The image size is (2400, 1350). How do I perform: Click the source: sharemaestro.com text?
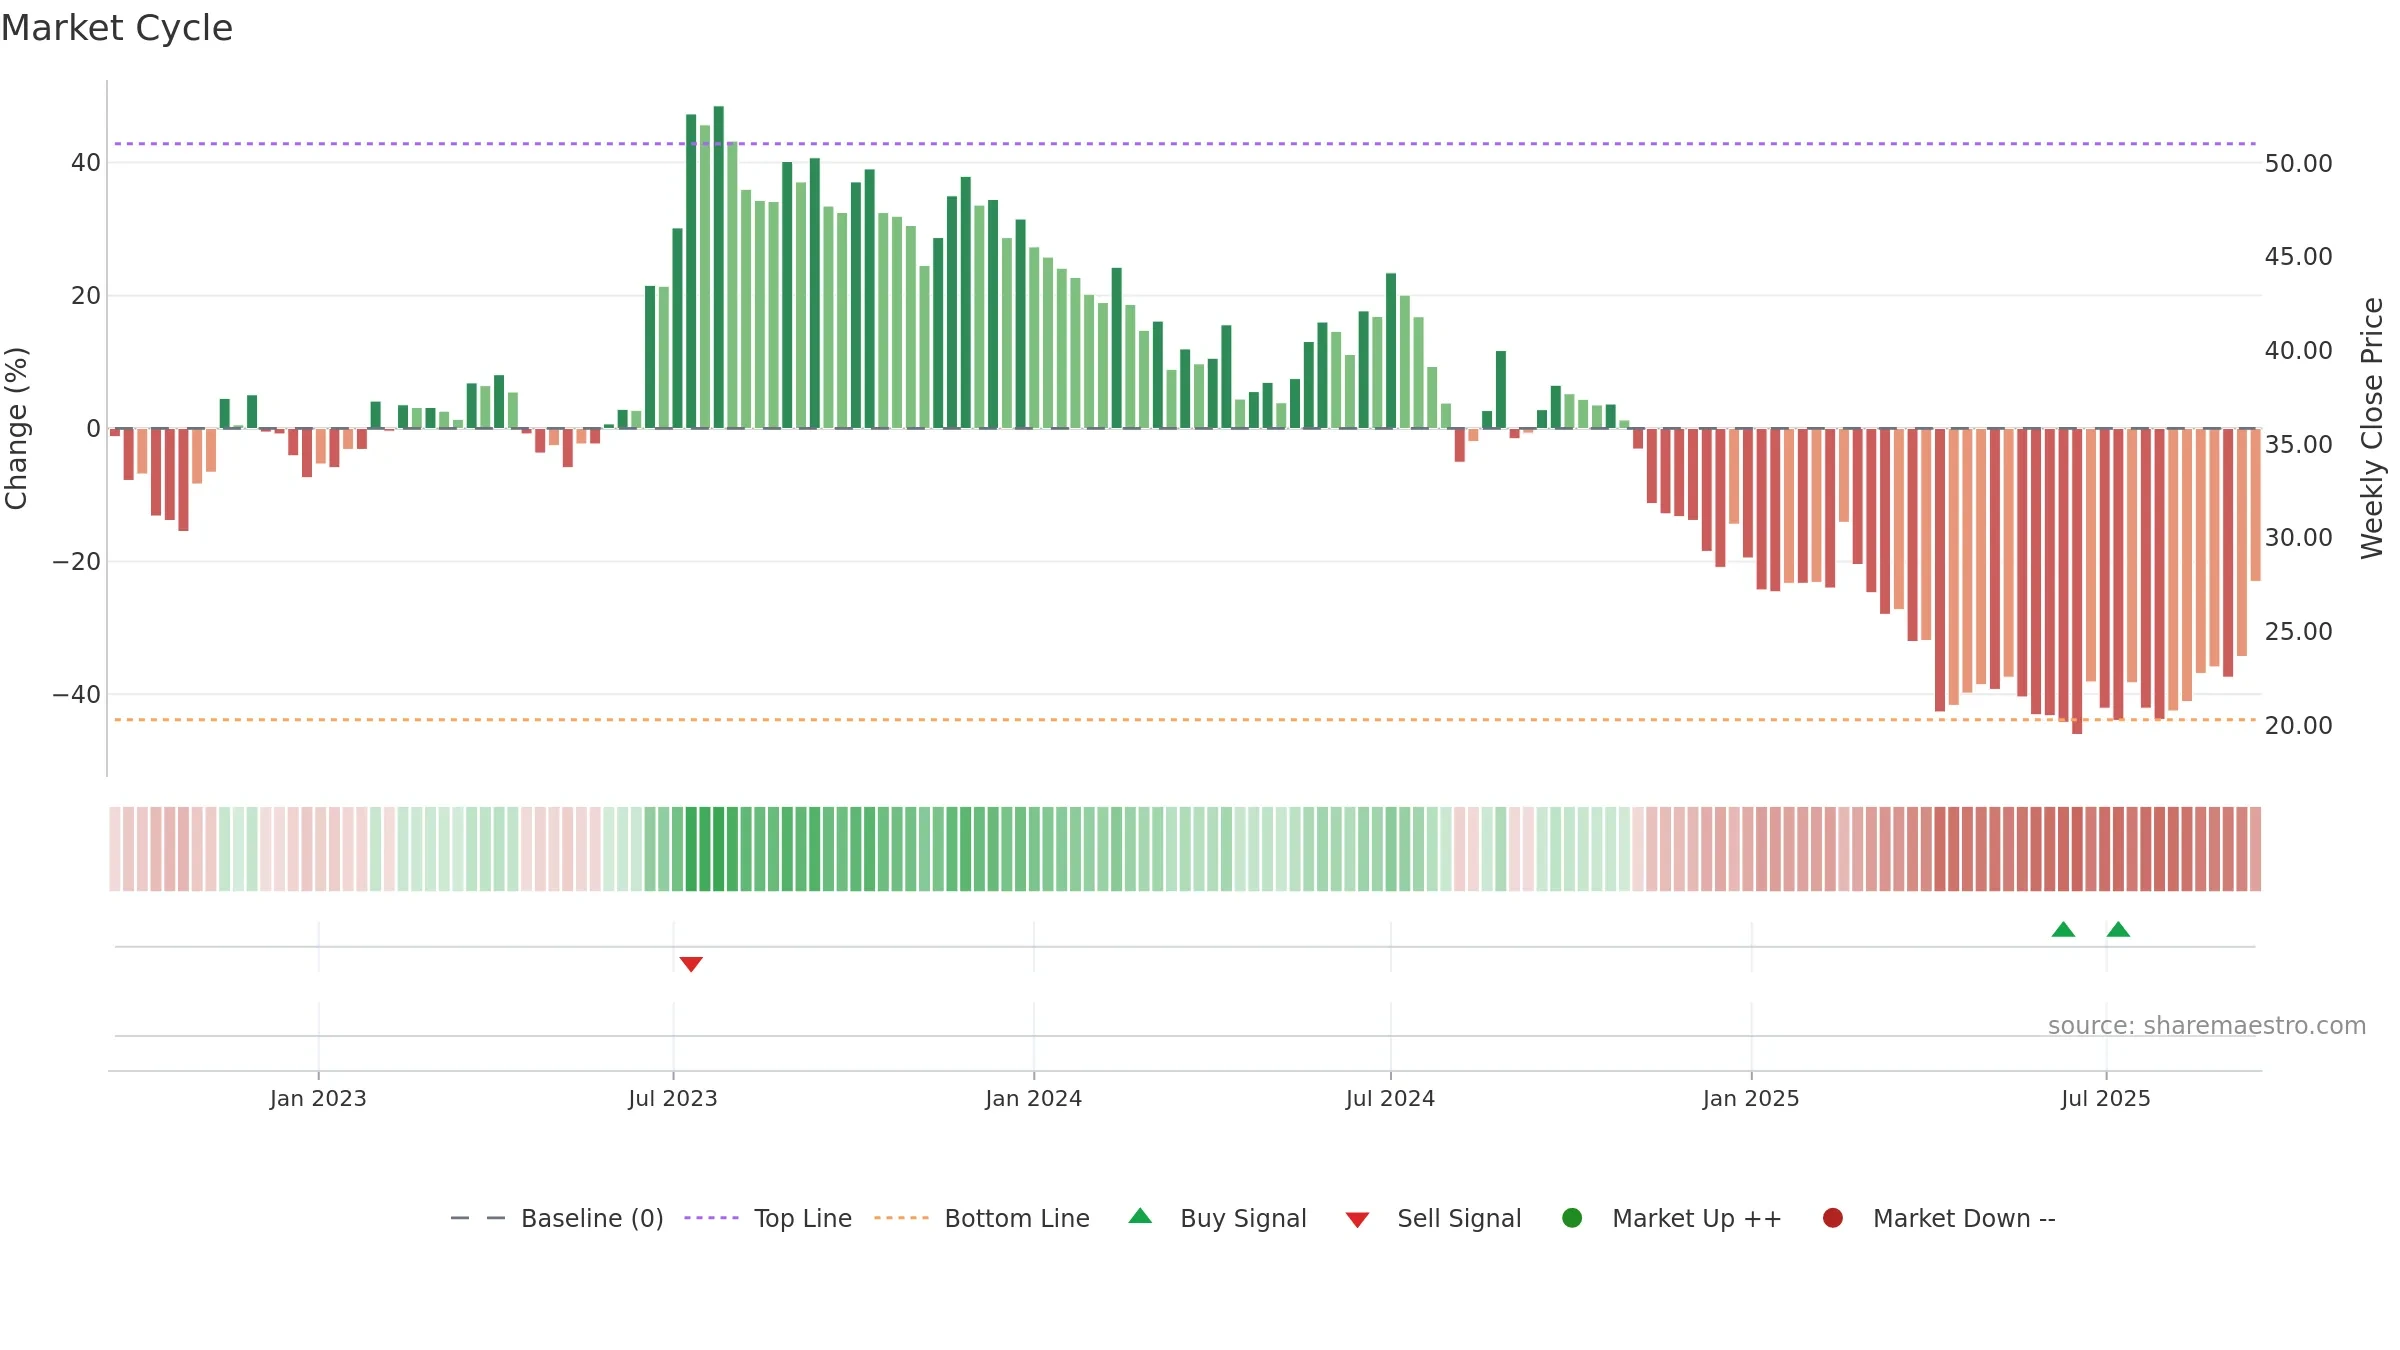pyautogui.click(x=2207, y=1025)
